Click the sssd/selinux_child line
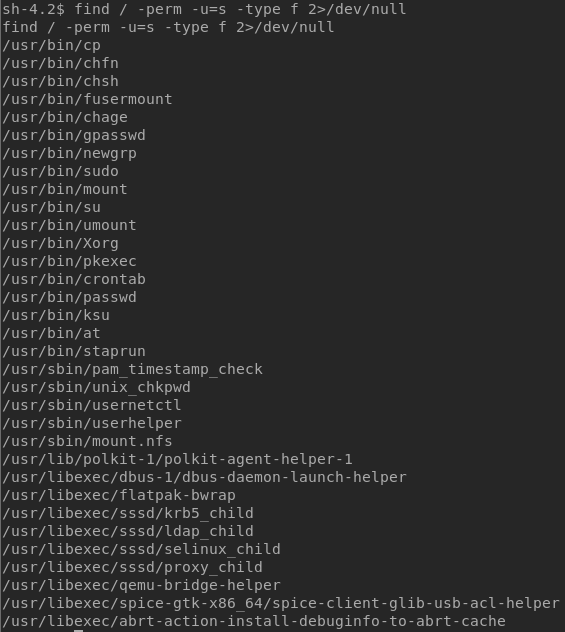Image resolution: width=565 pixels, height=632 pixels. [141, 549]
